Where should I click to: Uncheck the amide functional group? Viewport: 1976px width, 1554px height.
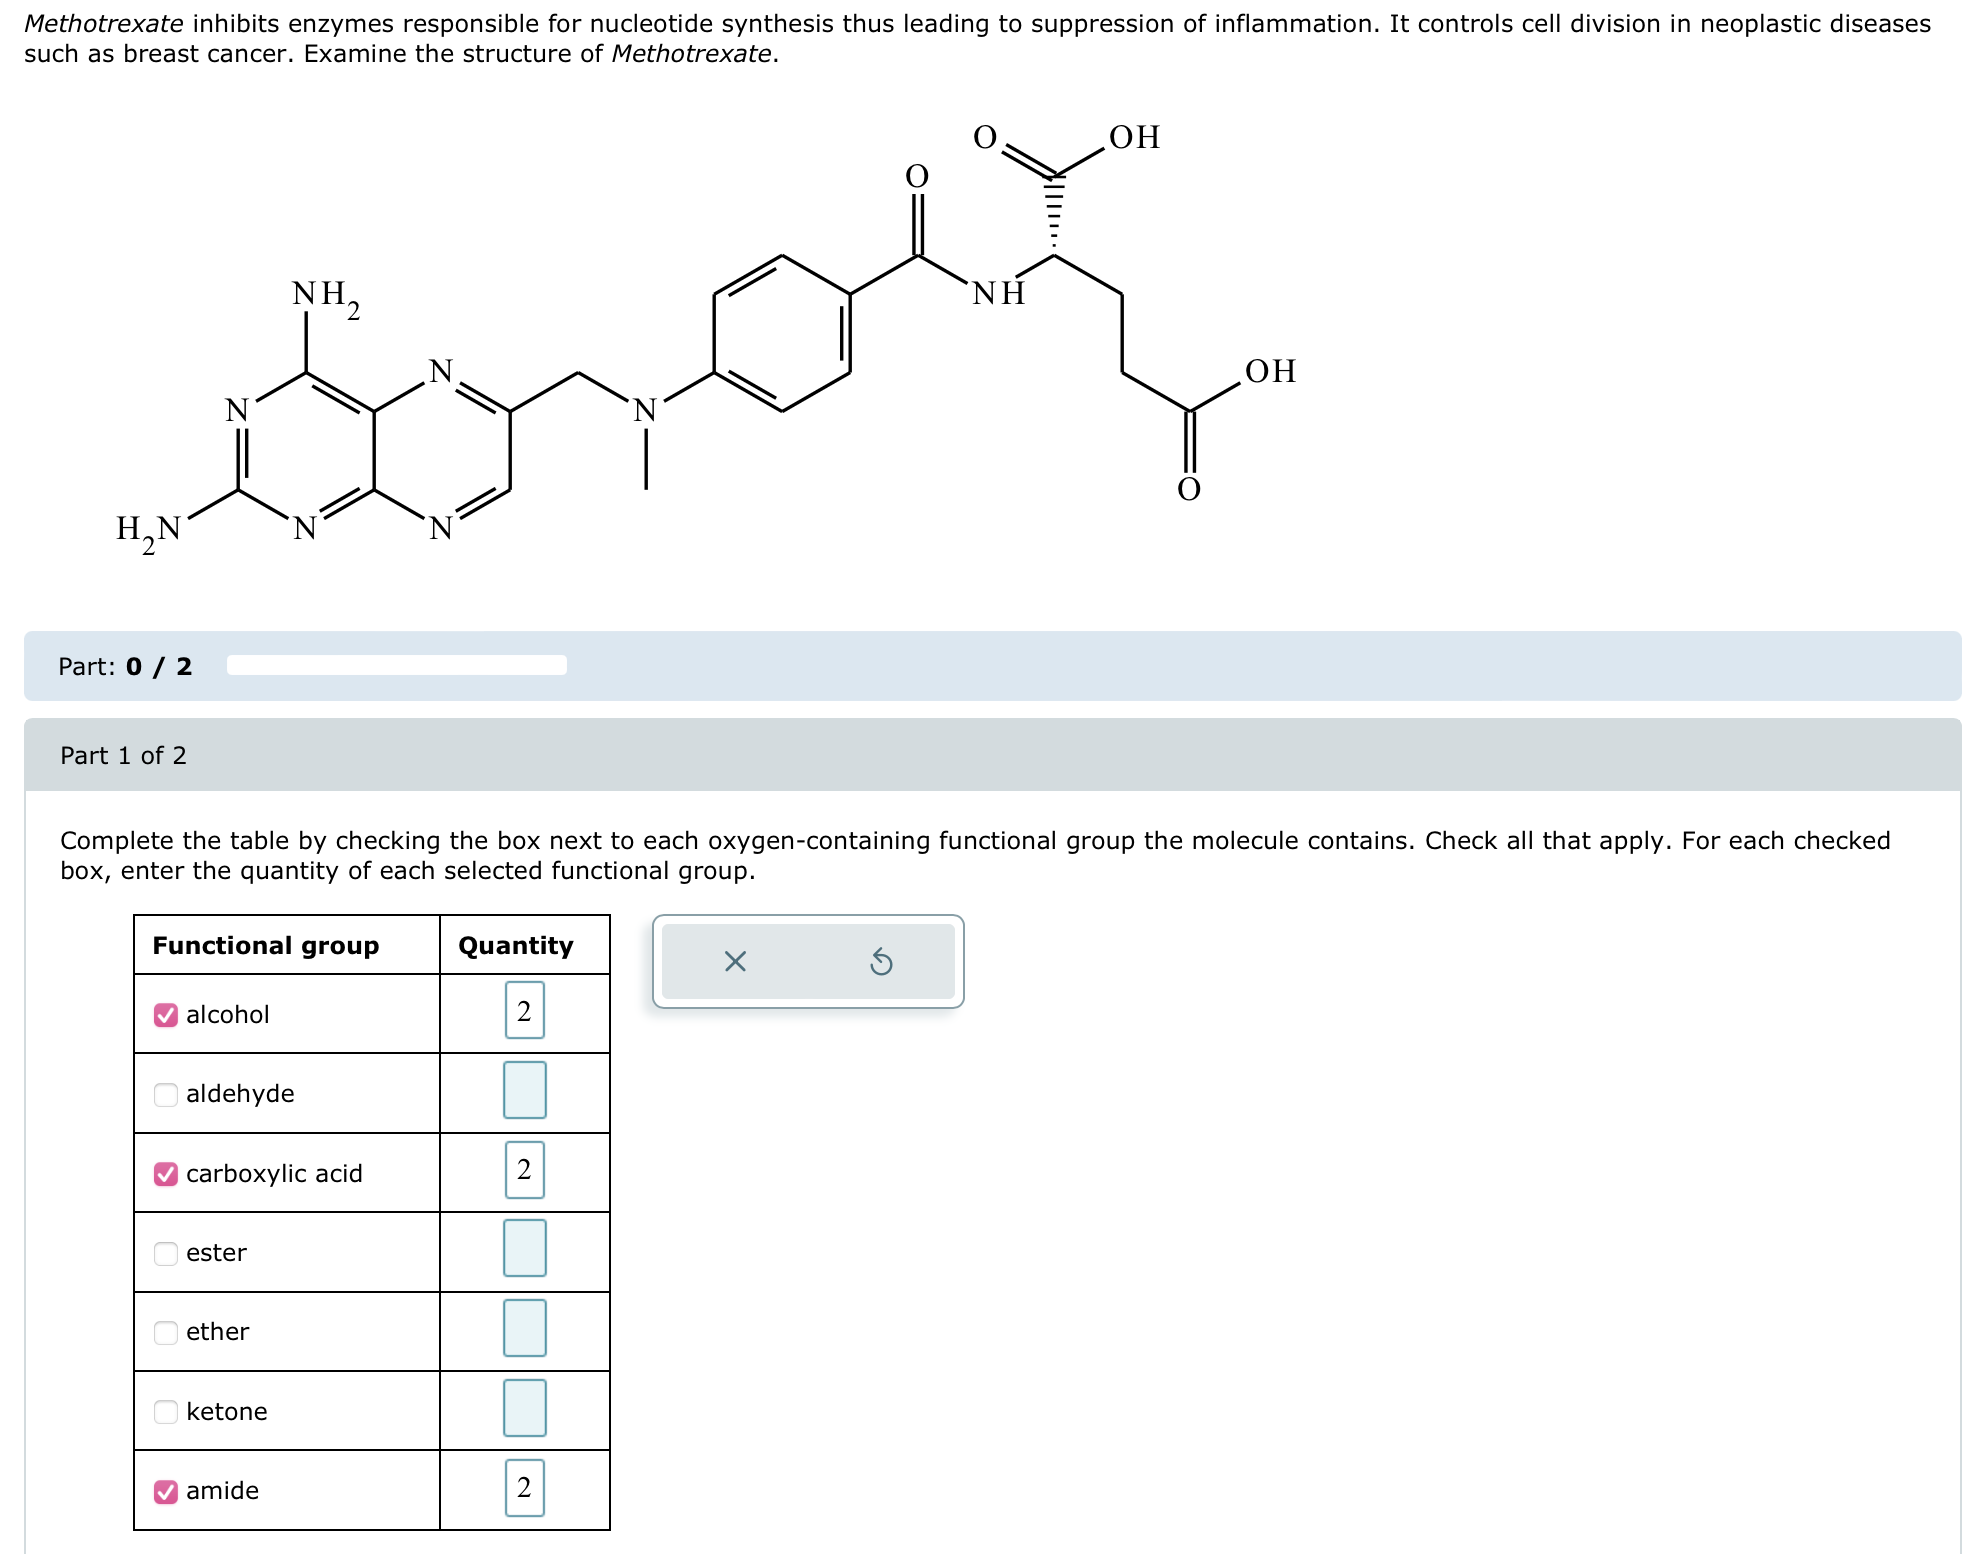(165, 1491)
